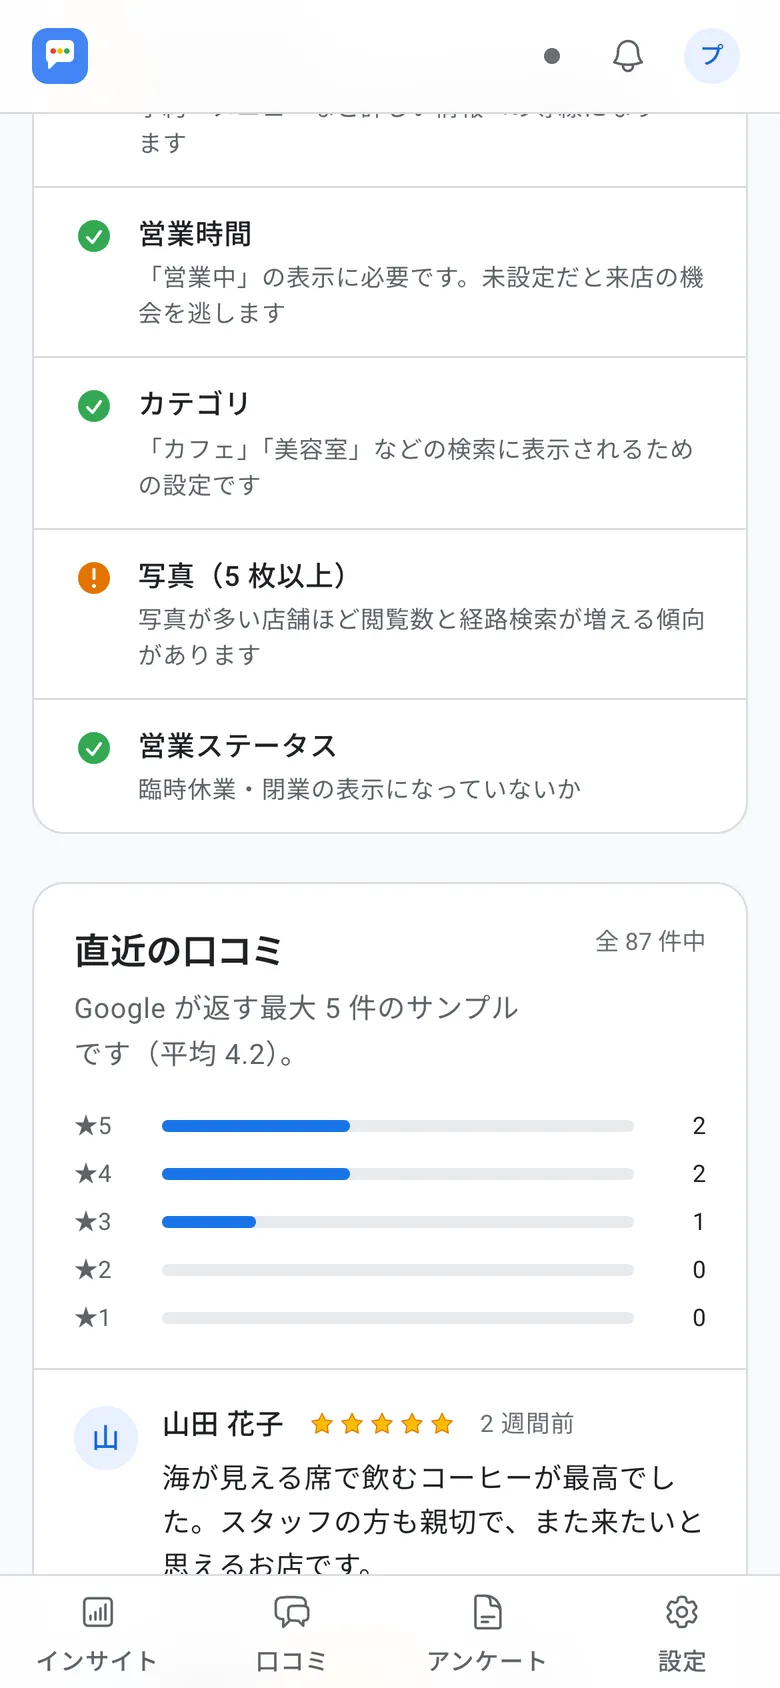Click the 全 87 件中 review count
780x1688 pixels.
[651, 941]
